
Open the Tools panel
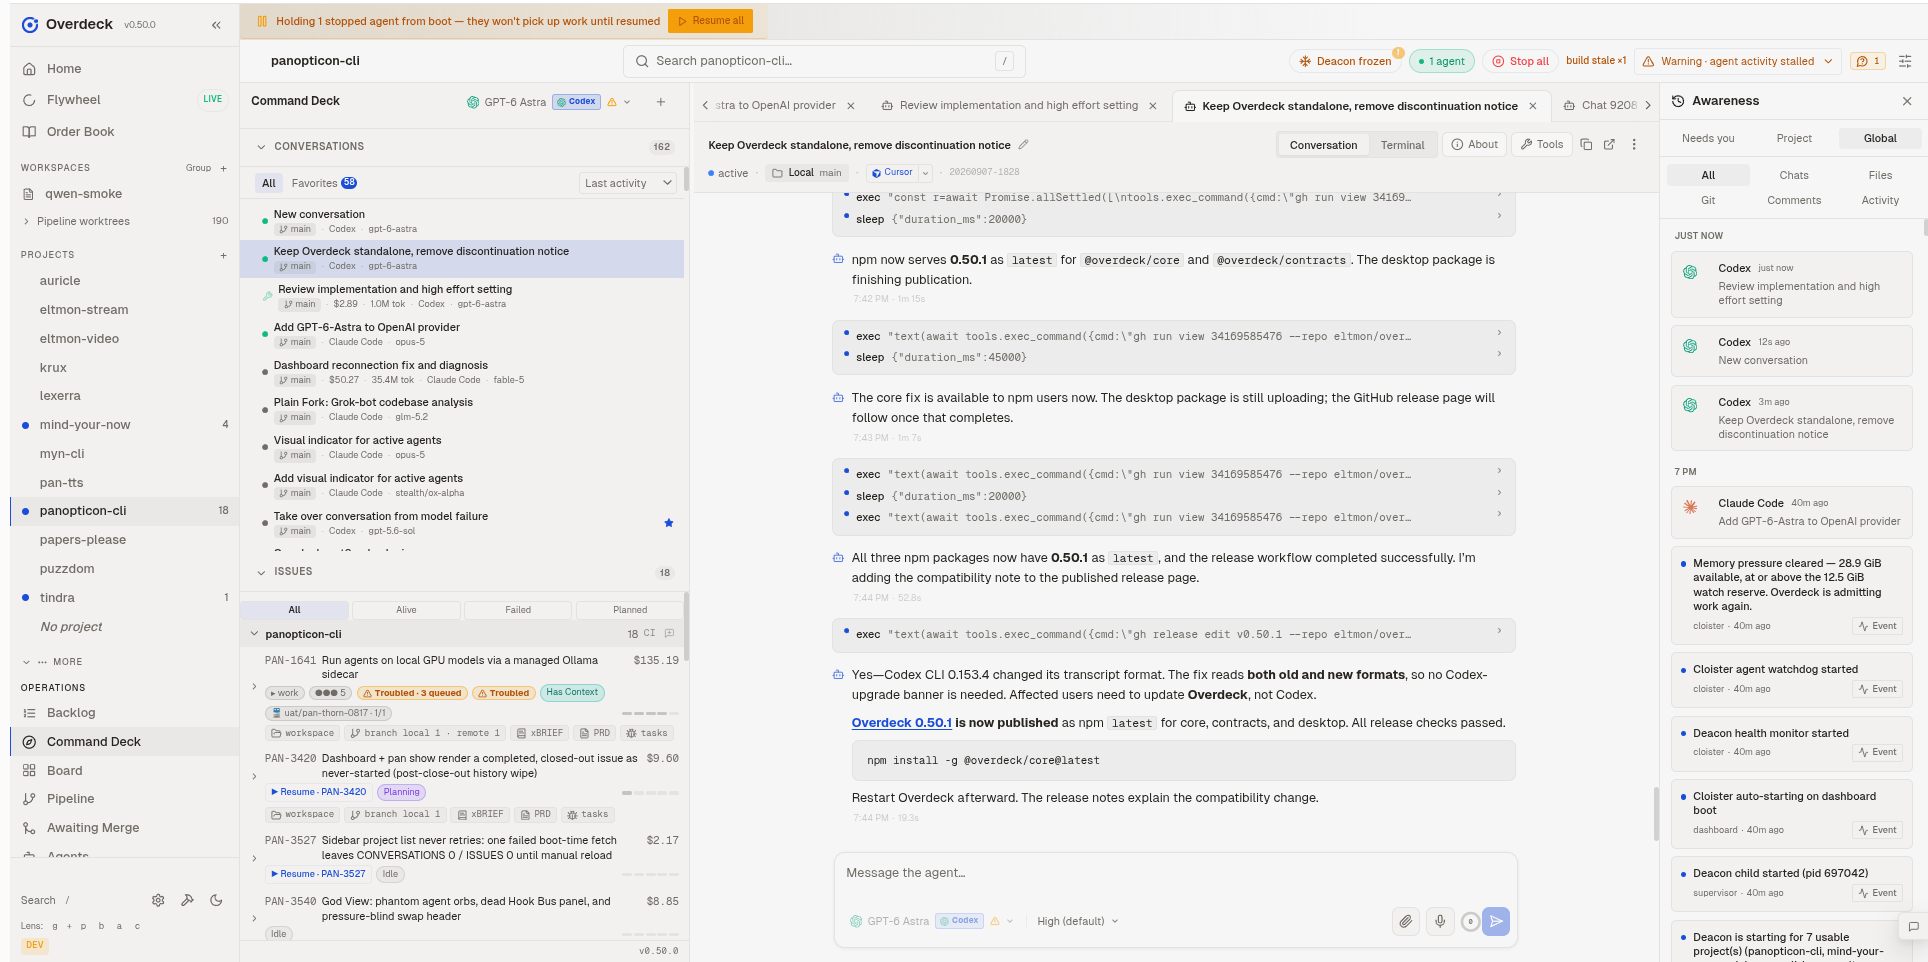pyautogui.click(x=1541, y=145)
